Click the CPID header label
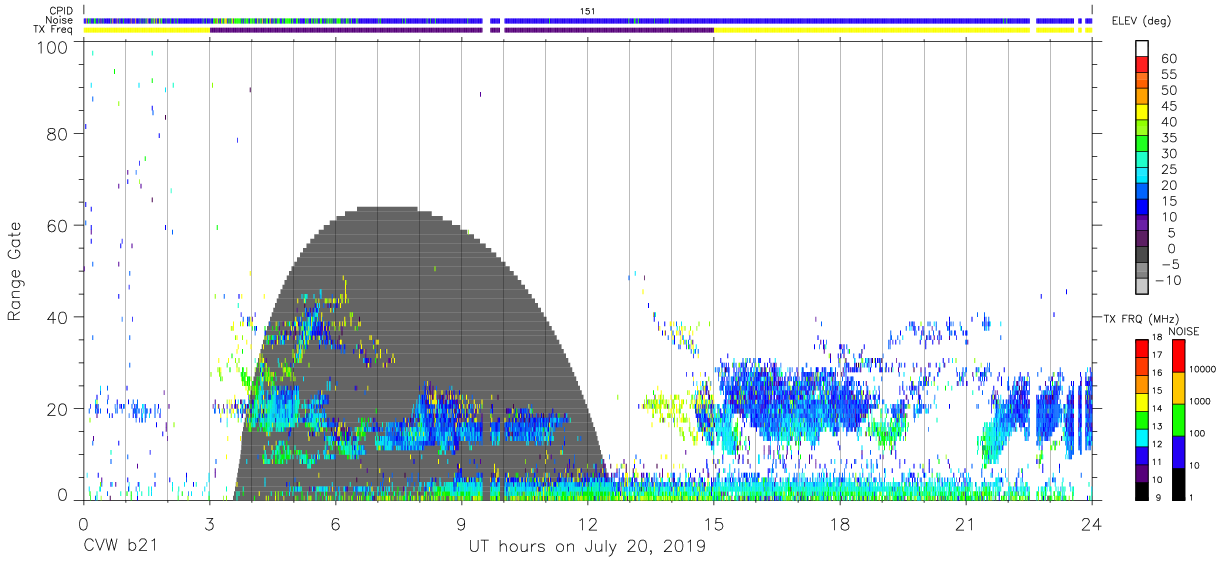Screen dimensions: 1228x567 (x=60, y=11)
